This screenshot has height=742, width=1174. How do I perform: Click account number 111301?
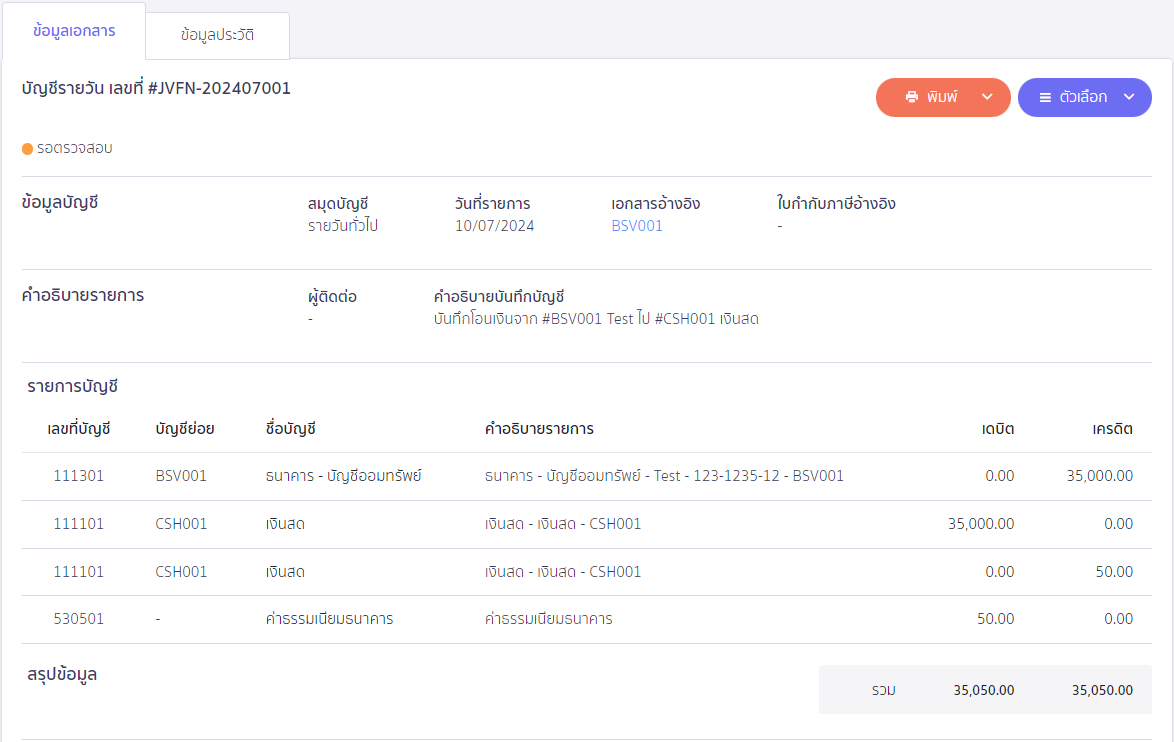pyautogui.click(x=79, y=476)
